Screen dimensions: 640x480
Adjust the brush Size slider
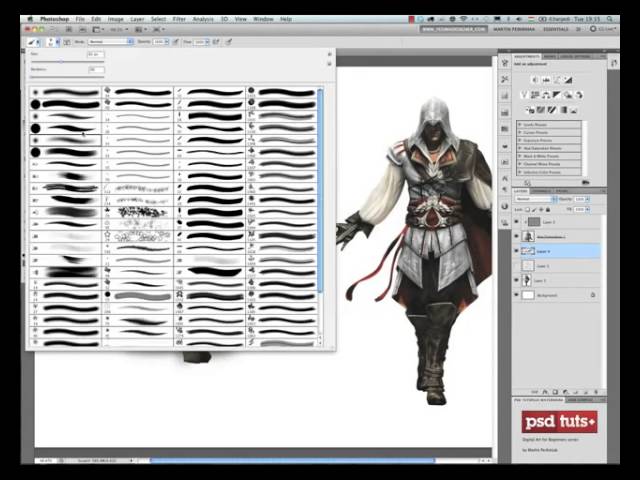pos(60,62)
